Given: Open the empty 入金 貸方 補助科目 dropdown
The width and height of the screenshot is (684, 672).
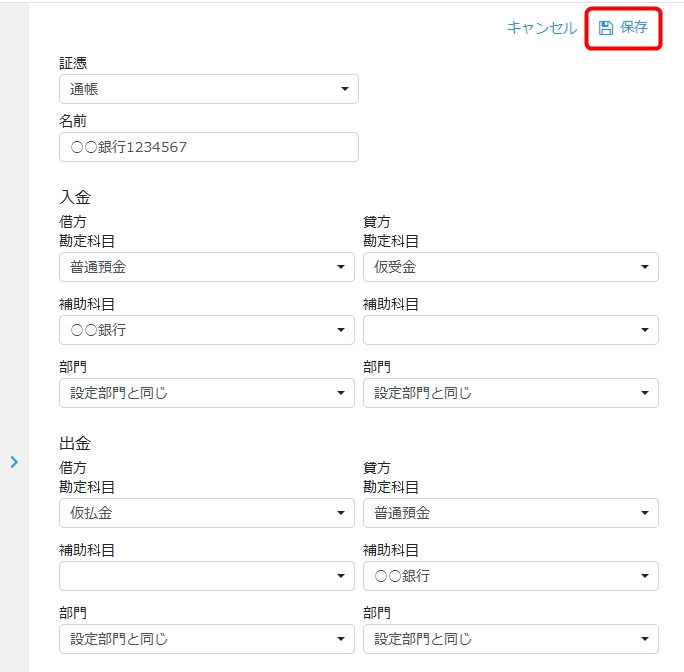Looking at the screenshot, I should pyautogui.click(x=511, y=330).
